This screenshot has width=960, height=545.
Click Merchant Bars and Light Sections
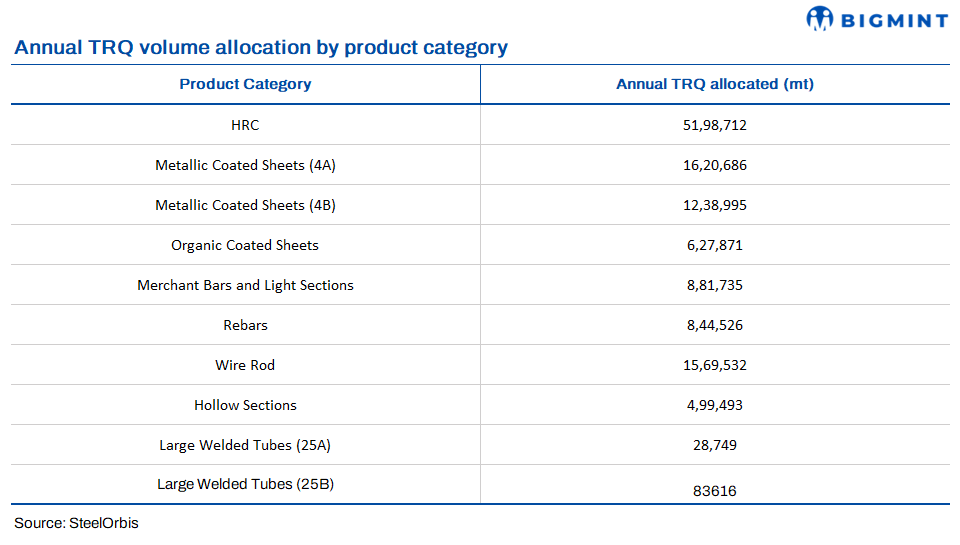coord(245,285)
